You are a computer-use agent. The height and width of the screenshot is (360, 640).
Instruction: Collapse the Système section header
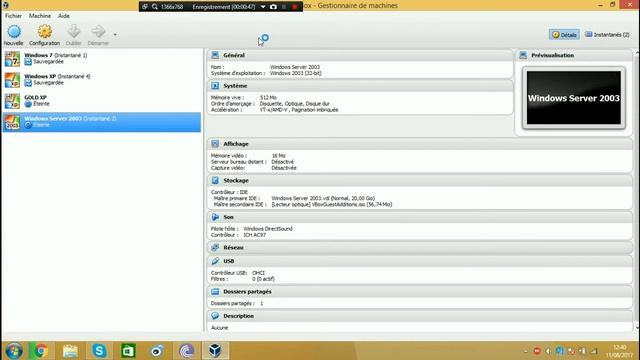[x=360, y=86]
